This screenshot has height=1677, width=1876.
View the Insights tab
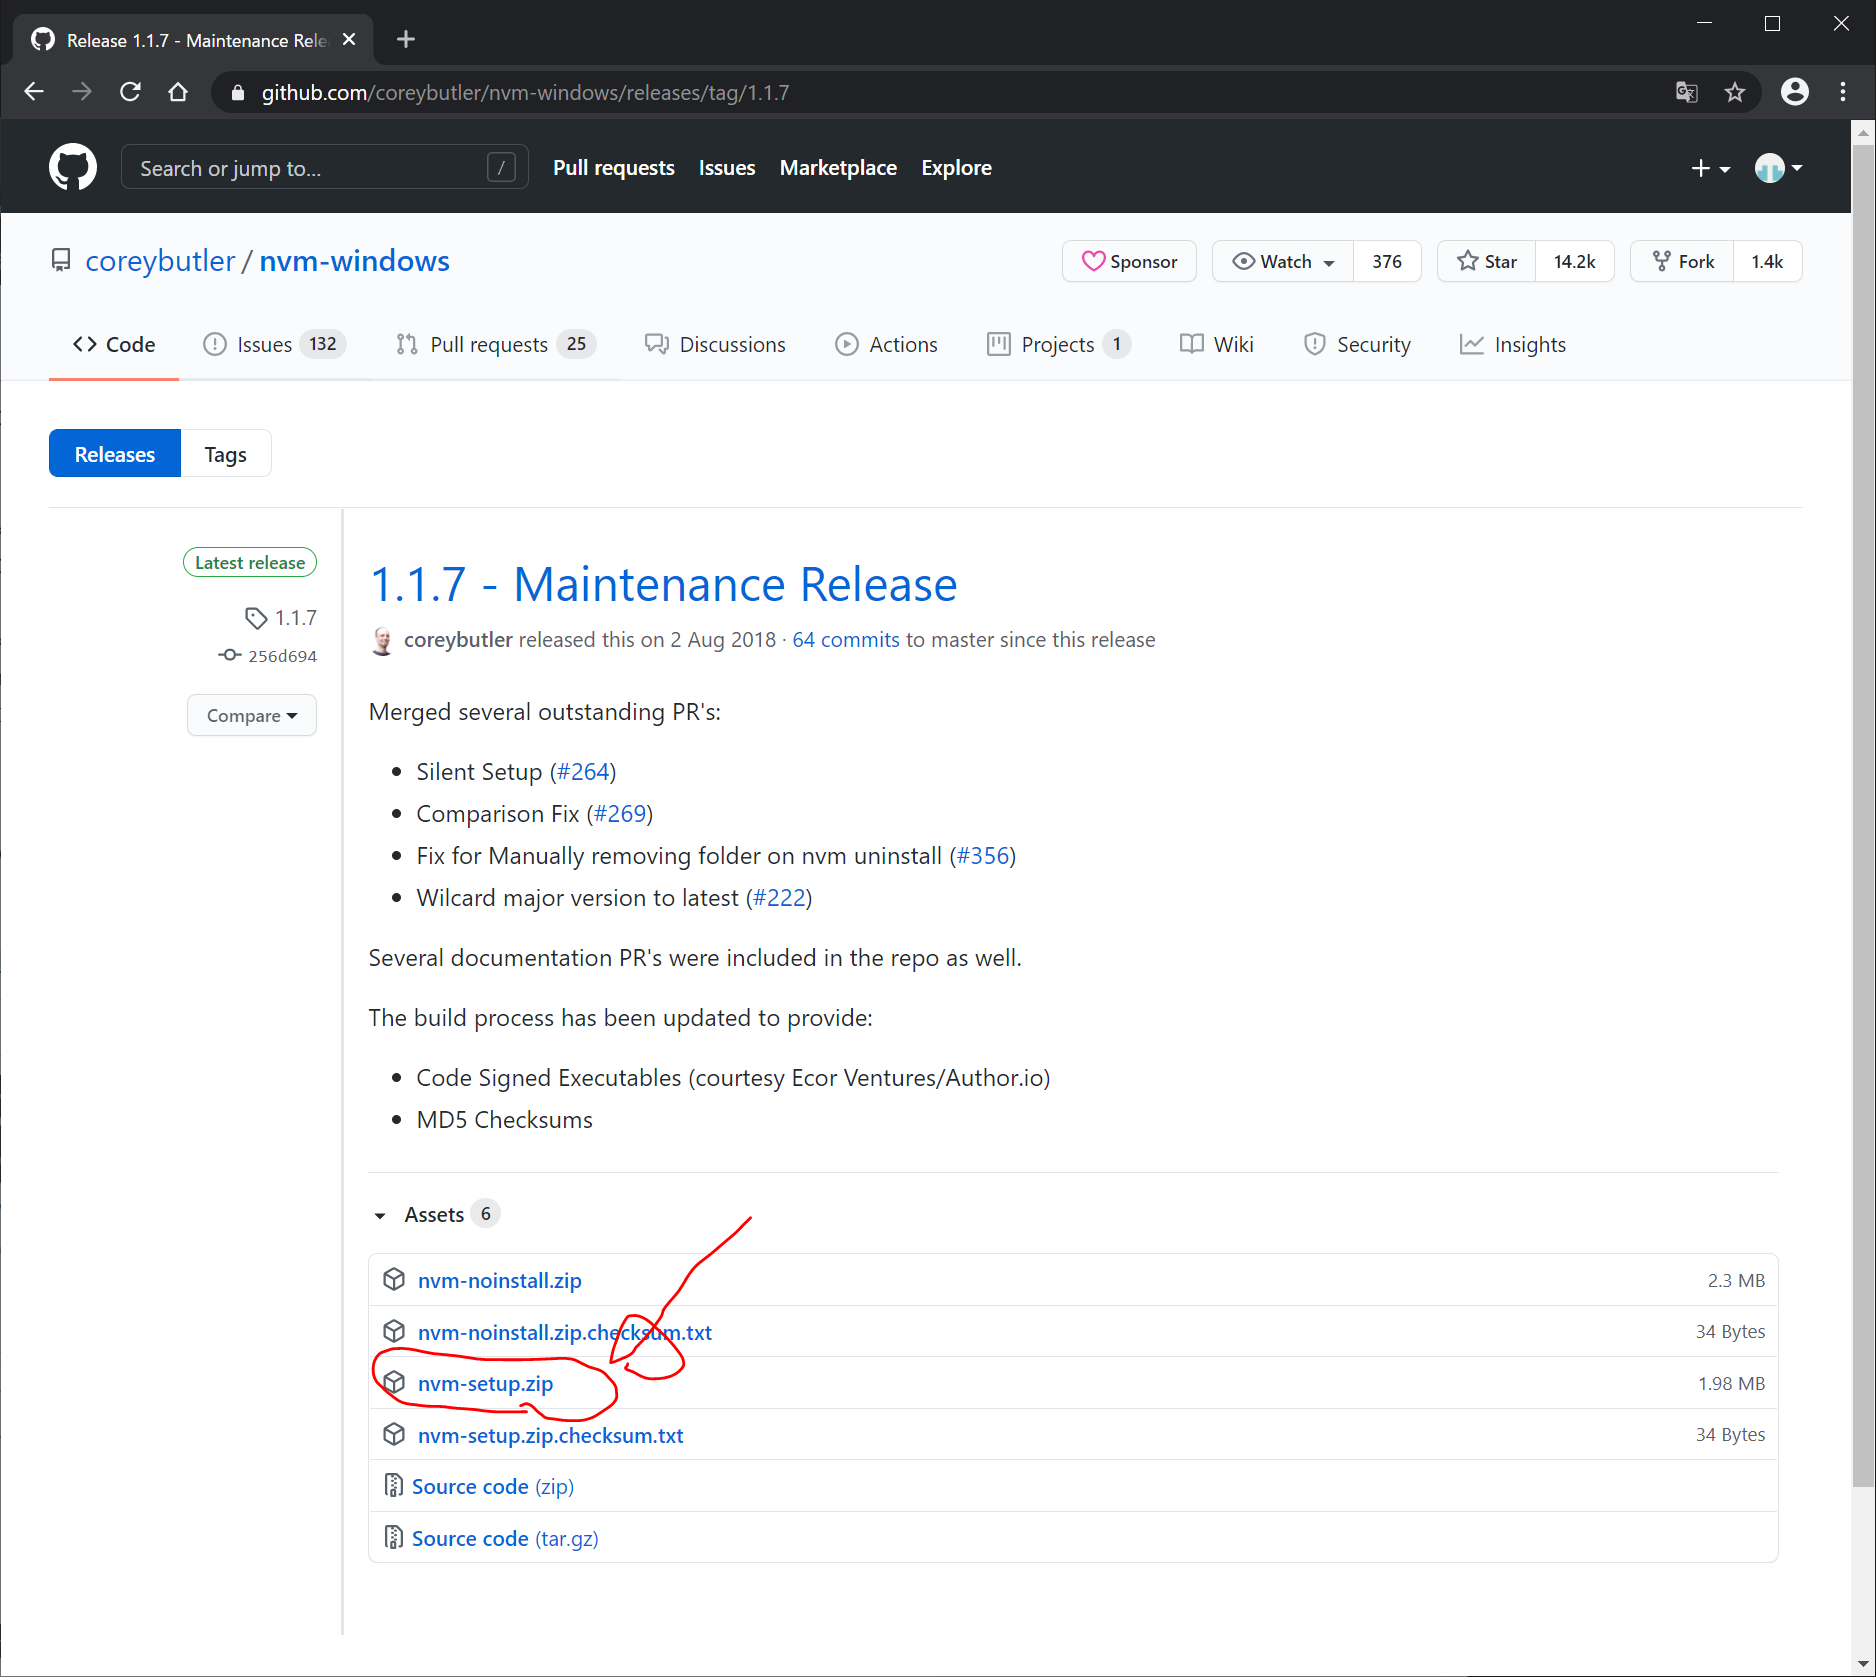click(x=1513, y=344)
